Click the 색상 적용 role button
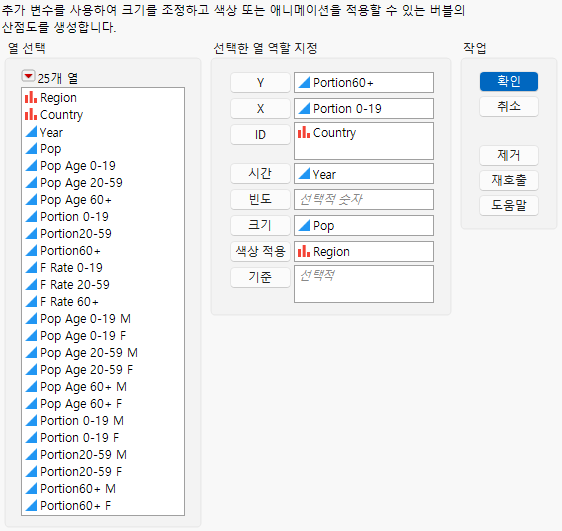This screenshot has width=562, height=531. 260,251
